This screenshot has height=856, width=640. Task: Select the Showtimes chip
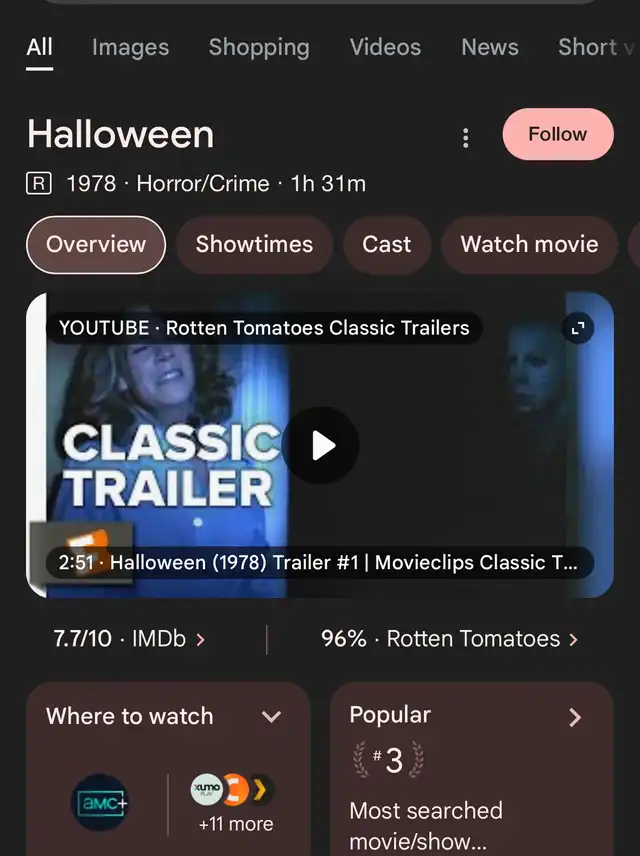[254, 245]
